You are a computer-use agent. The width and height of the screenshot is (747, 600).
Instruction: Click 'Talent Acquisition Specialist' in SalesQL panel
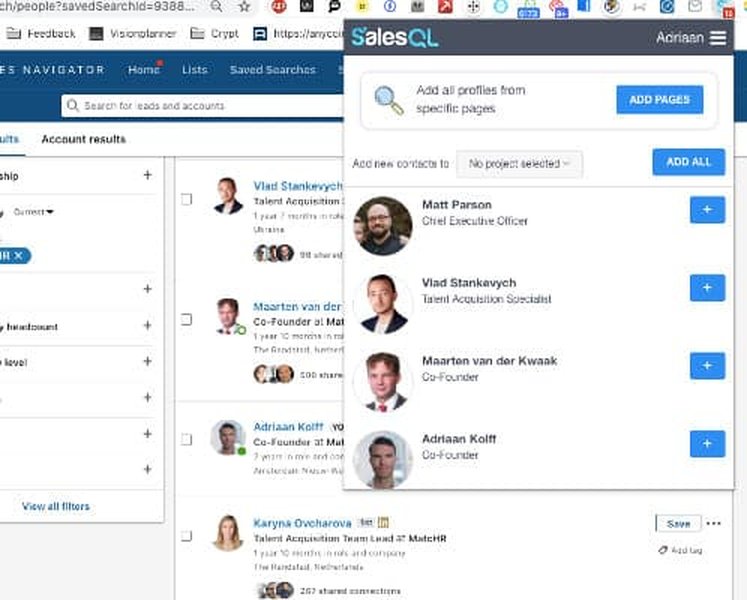(x=486, y=299)
